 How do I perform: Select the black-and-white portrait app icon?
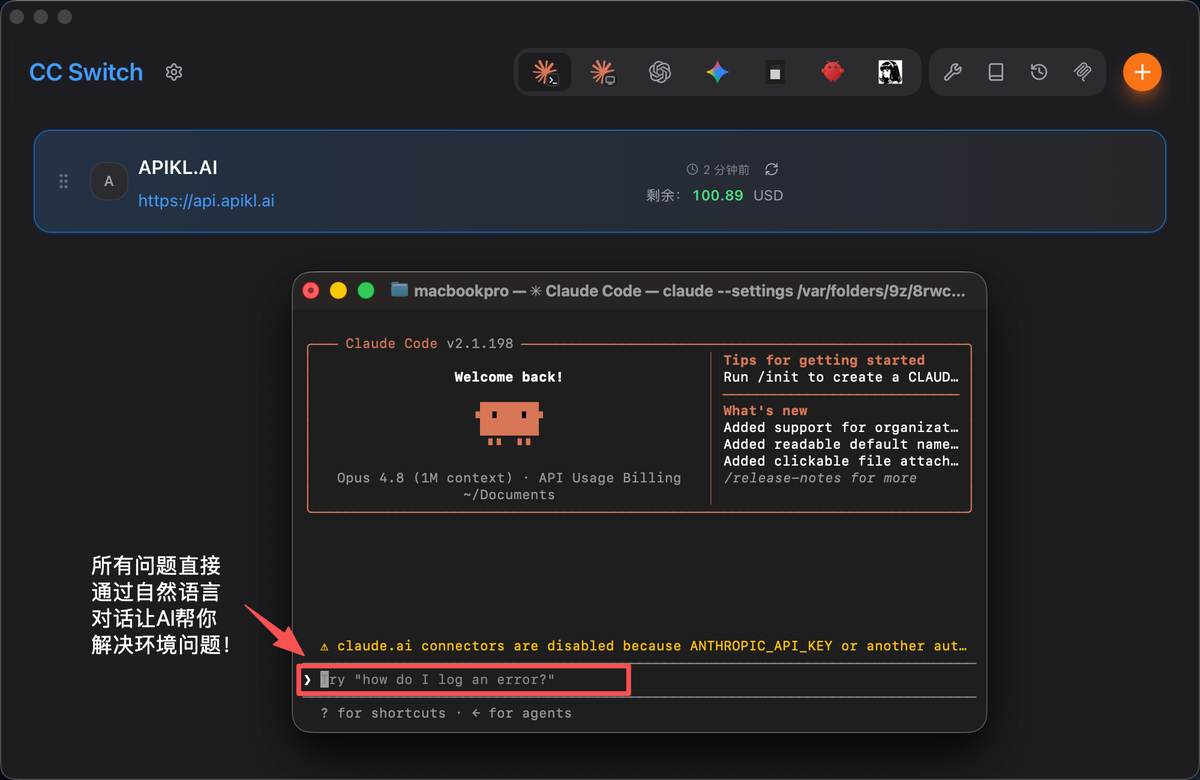point(890,72)
